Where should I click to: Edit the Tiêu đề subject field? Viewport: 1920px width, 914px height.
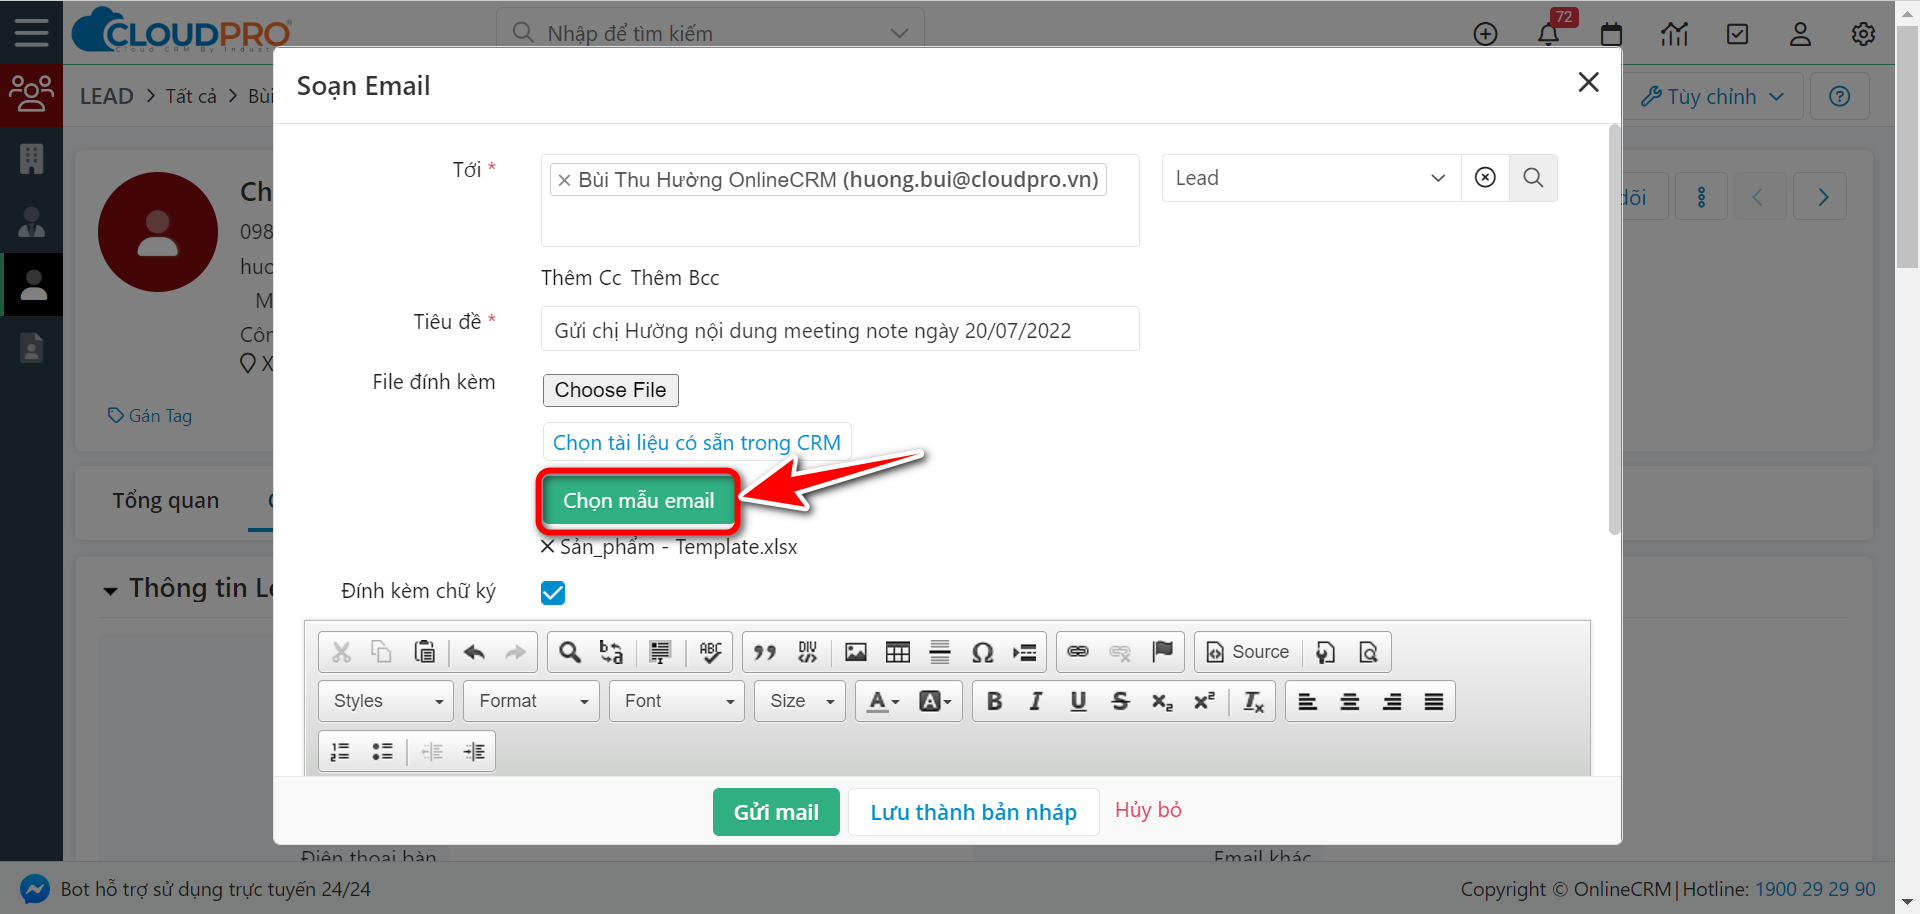(x=840, y=329)
